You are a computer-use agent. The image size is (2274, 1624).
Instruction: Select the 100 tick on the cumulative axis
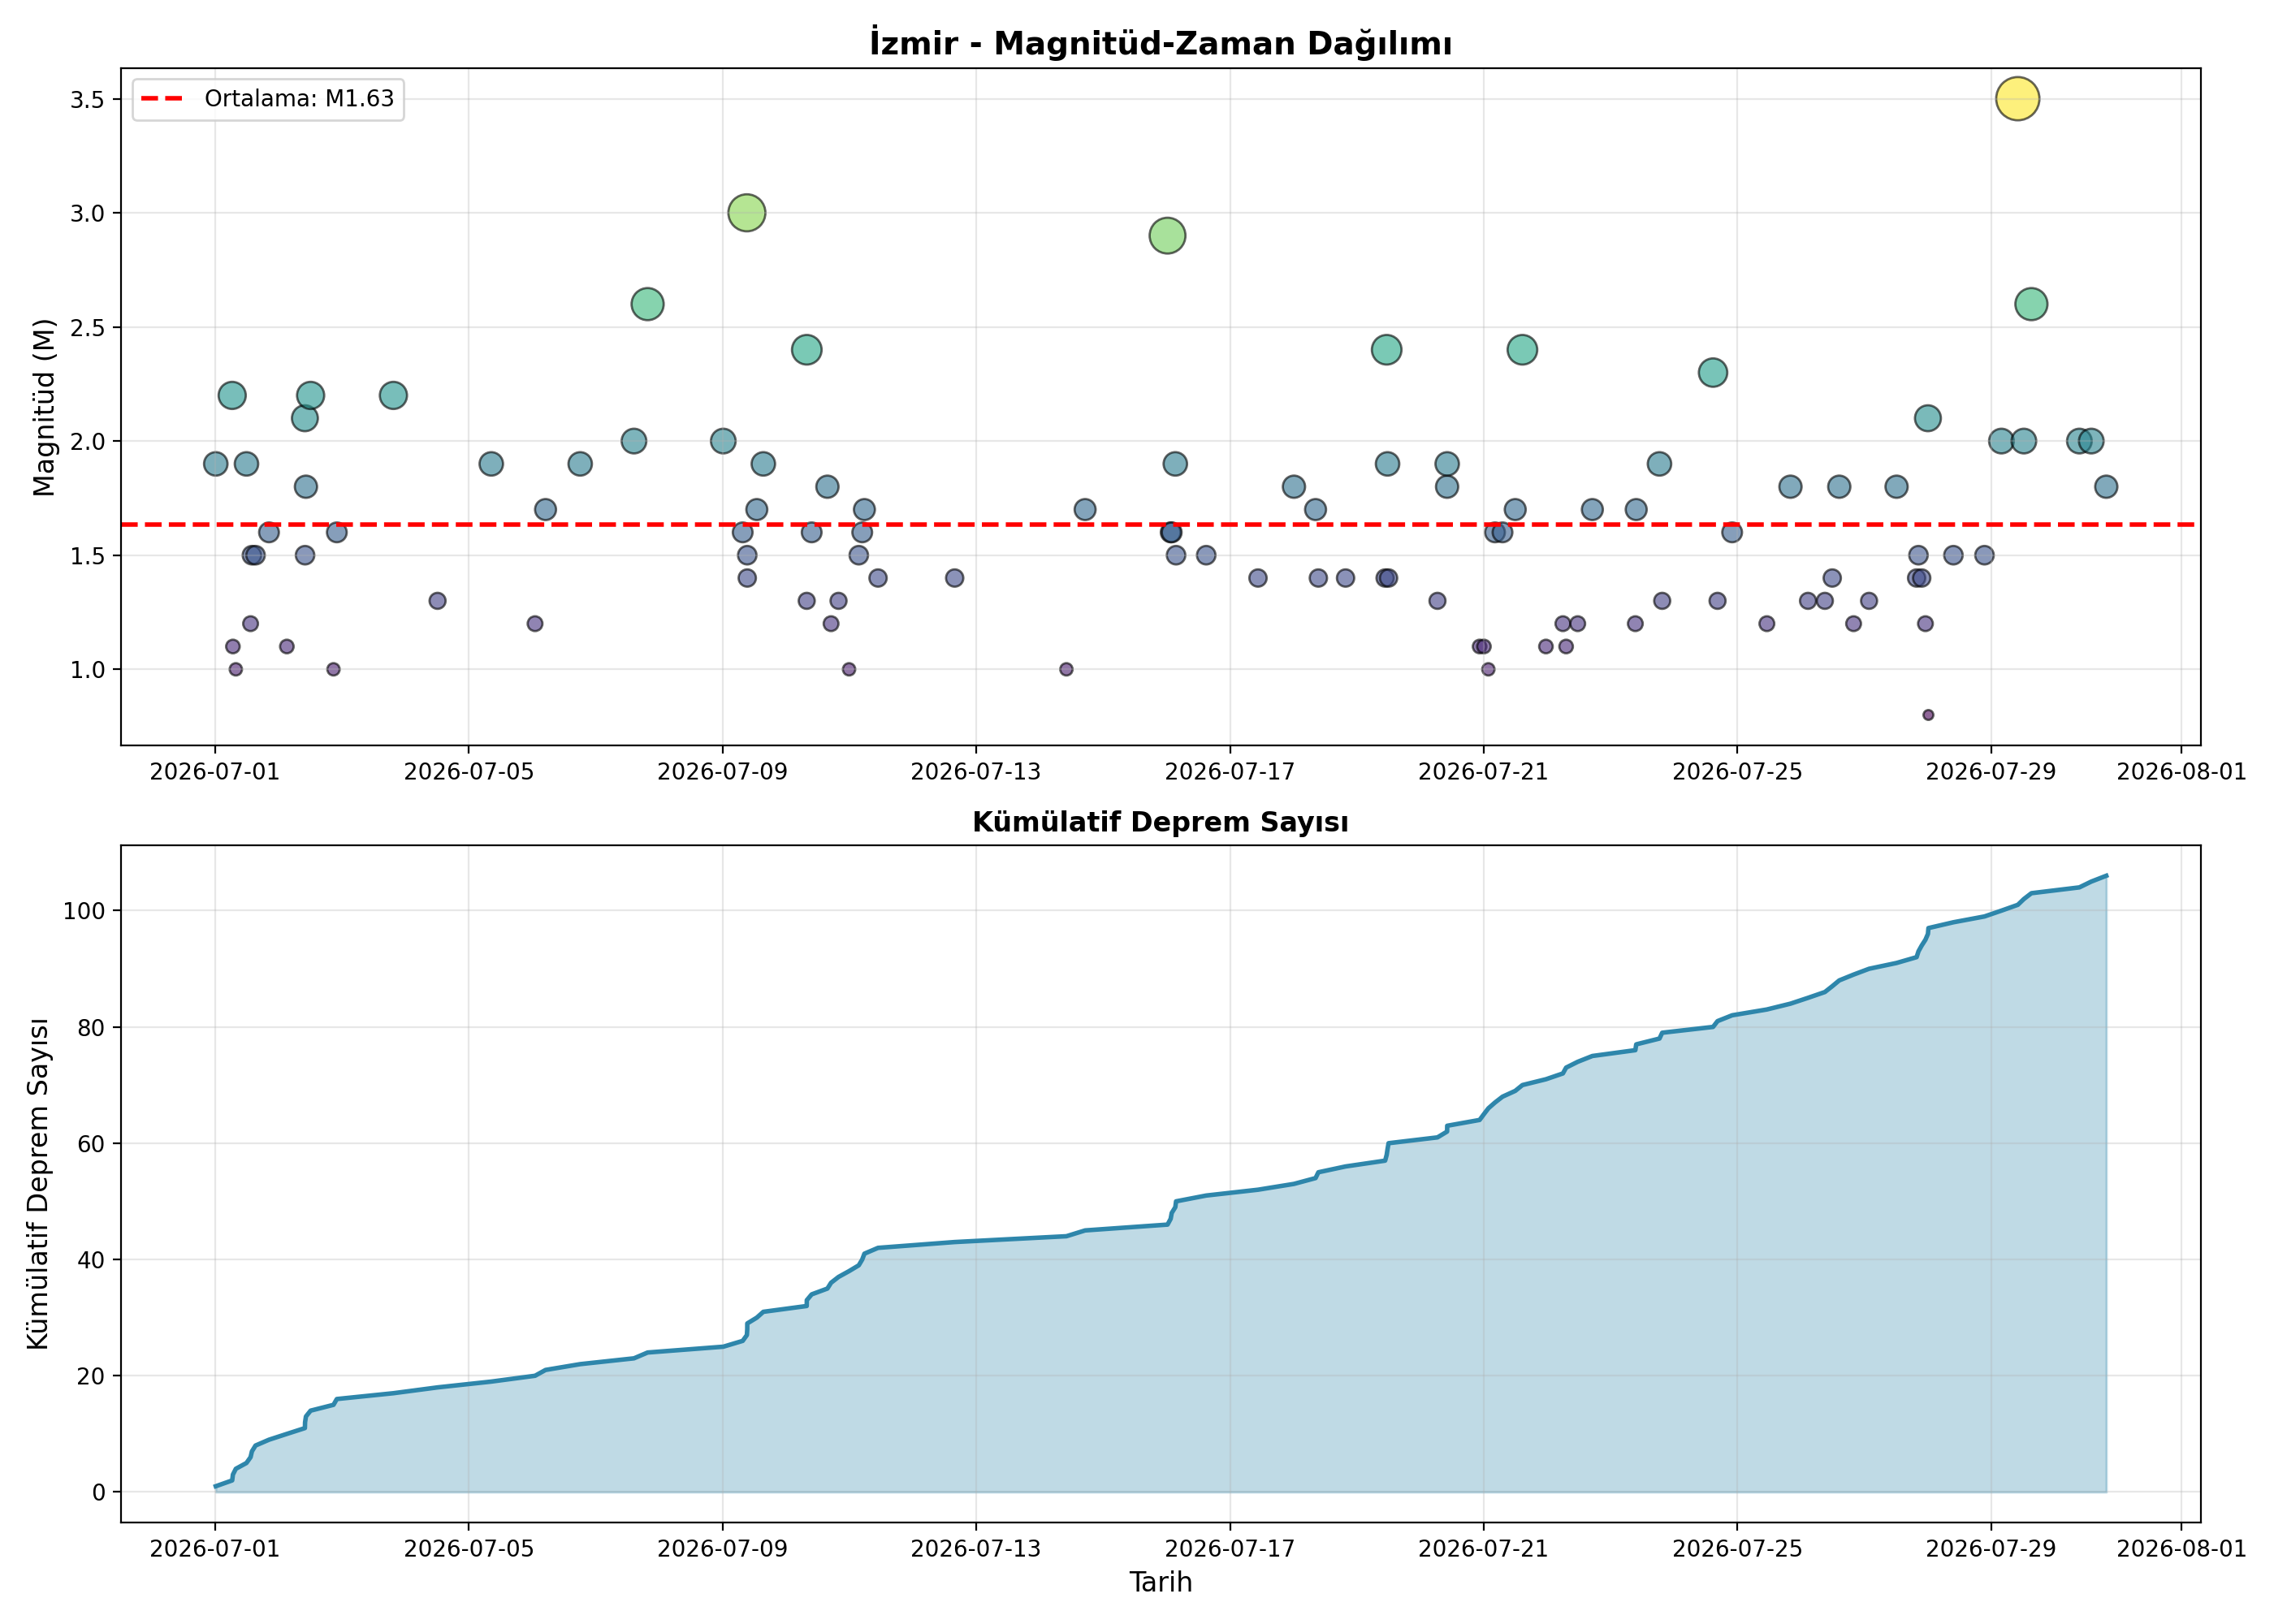pyautogui.click(x=84, y=911)
